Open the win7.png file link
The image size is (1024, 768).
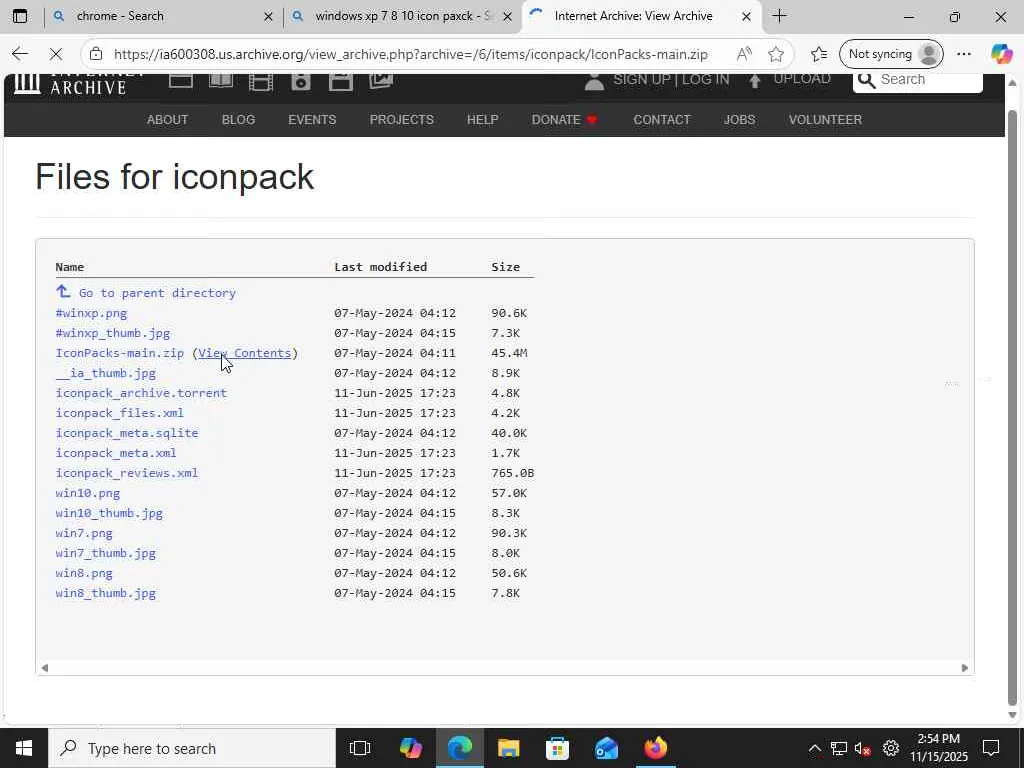click(84, 533)
